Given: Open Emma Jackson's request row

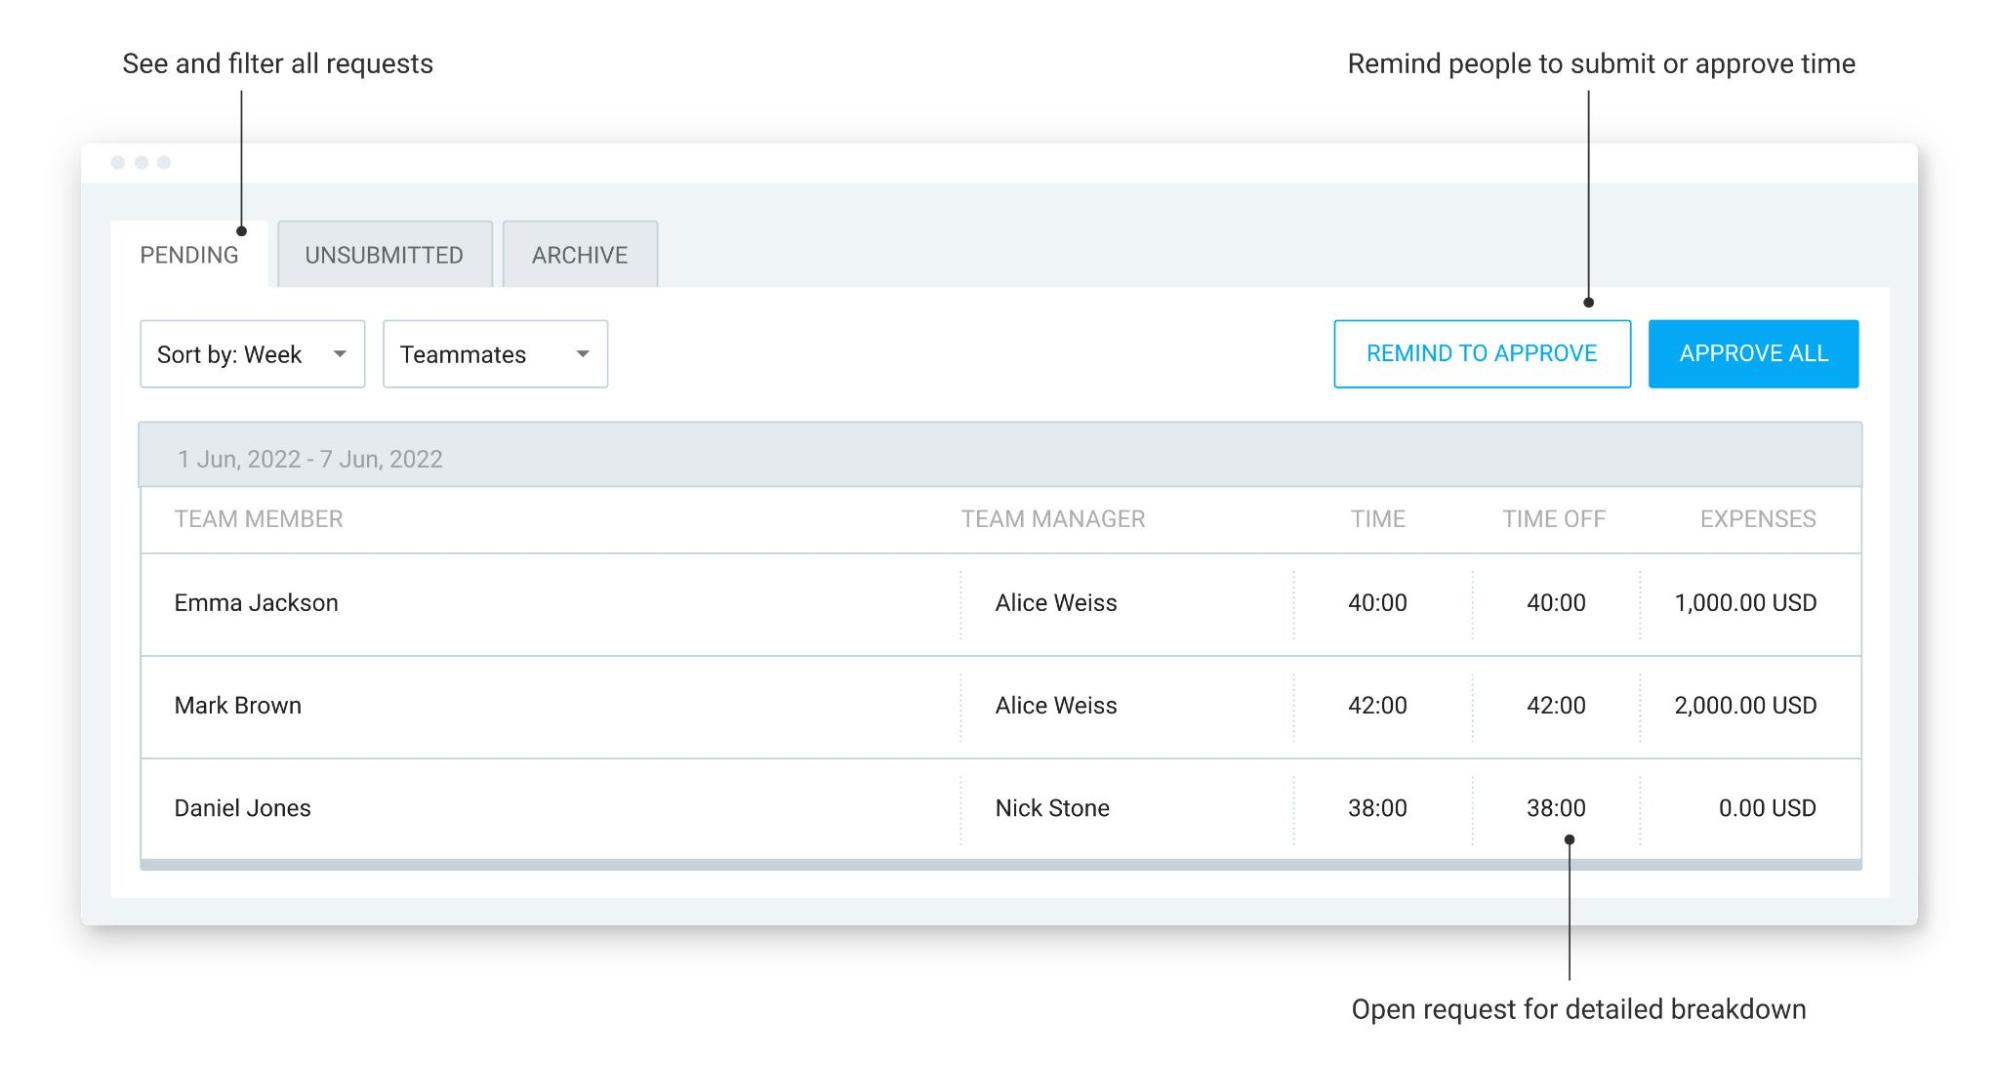Looking at the screenshot, I should coord(1000,604).
